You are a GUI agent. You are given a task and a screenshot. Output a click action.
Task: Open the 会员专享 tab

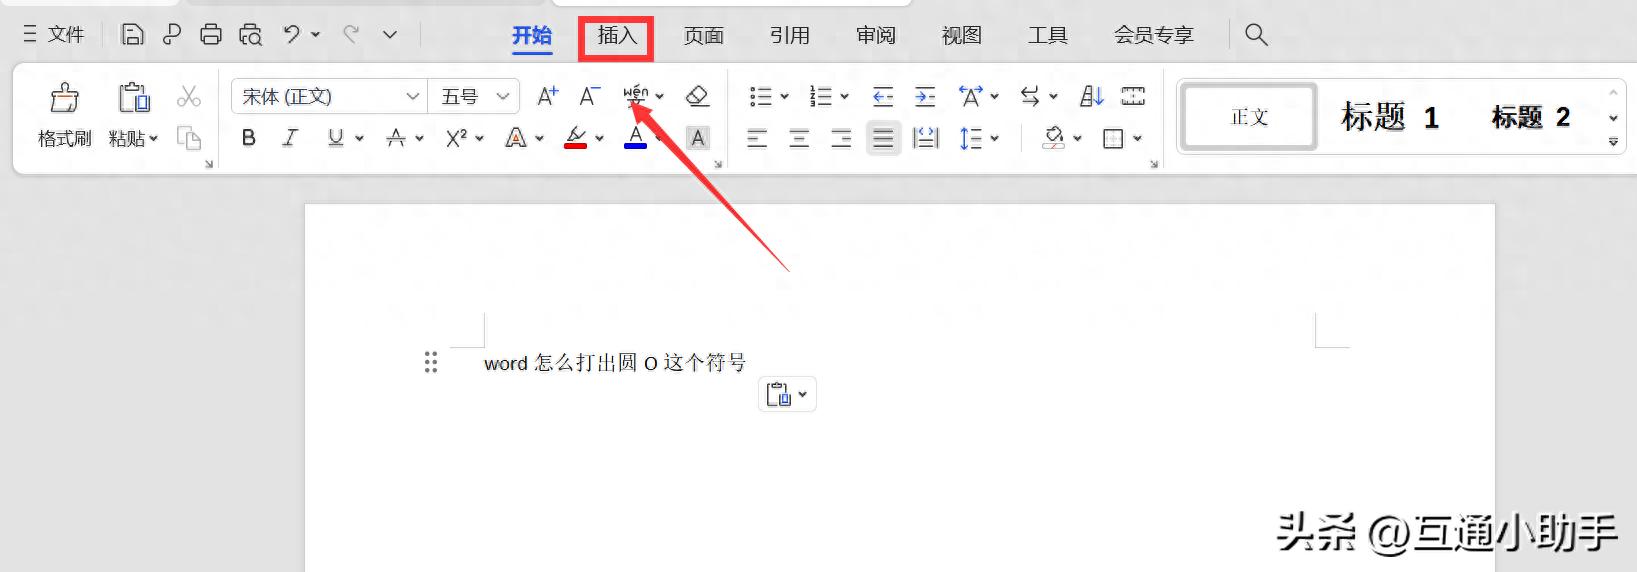click(1153, 35)
